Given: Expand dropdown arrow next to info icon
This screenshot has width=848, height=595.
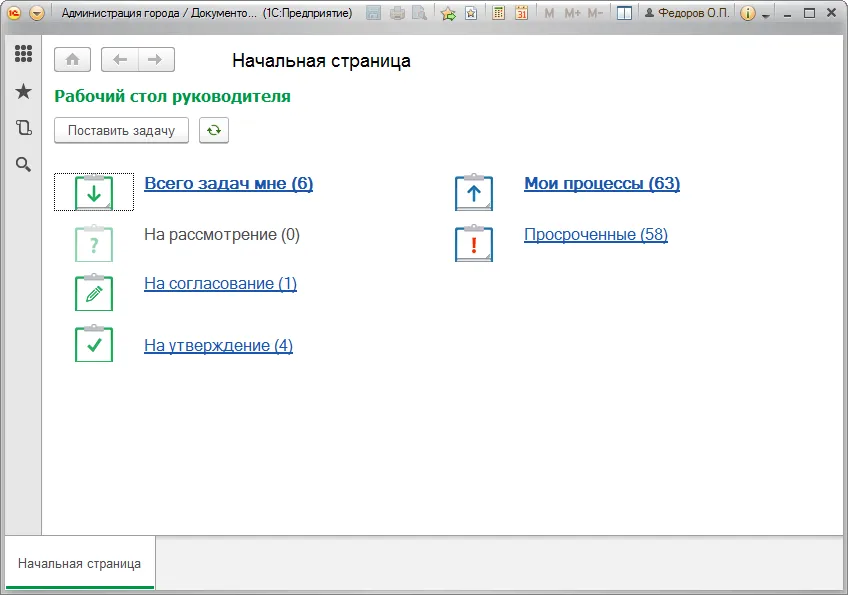Looking at the screenshot, I should pyautogui.click(x=765, y=16).
